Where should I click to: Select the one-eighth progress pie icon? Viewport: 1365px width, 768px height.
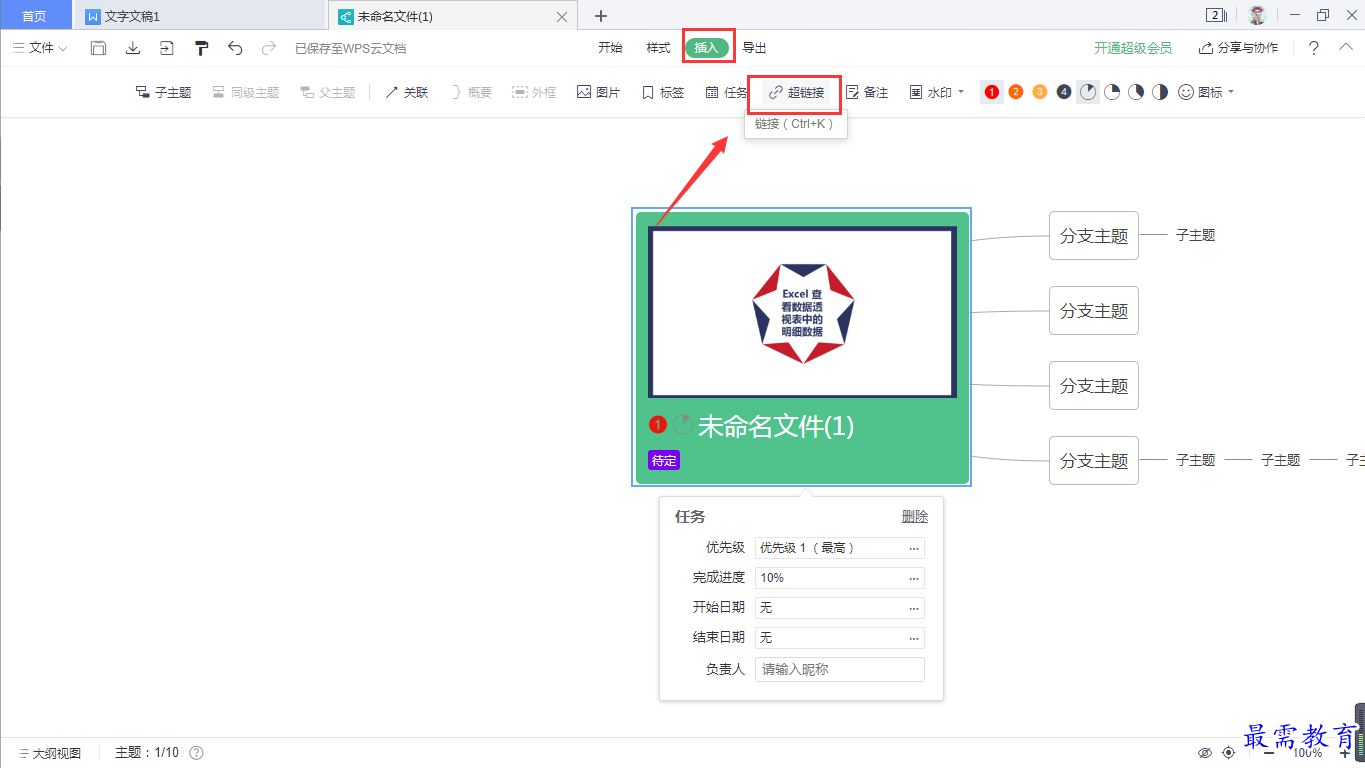[1088, 92]
